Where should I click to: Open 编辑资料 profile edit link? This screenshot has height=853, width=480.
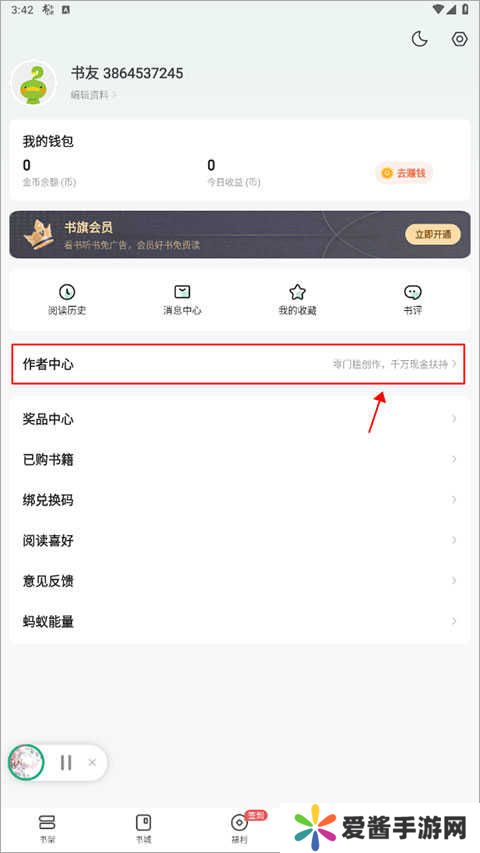(94, 95)
